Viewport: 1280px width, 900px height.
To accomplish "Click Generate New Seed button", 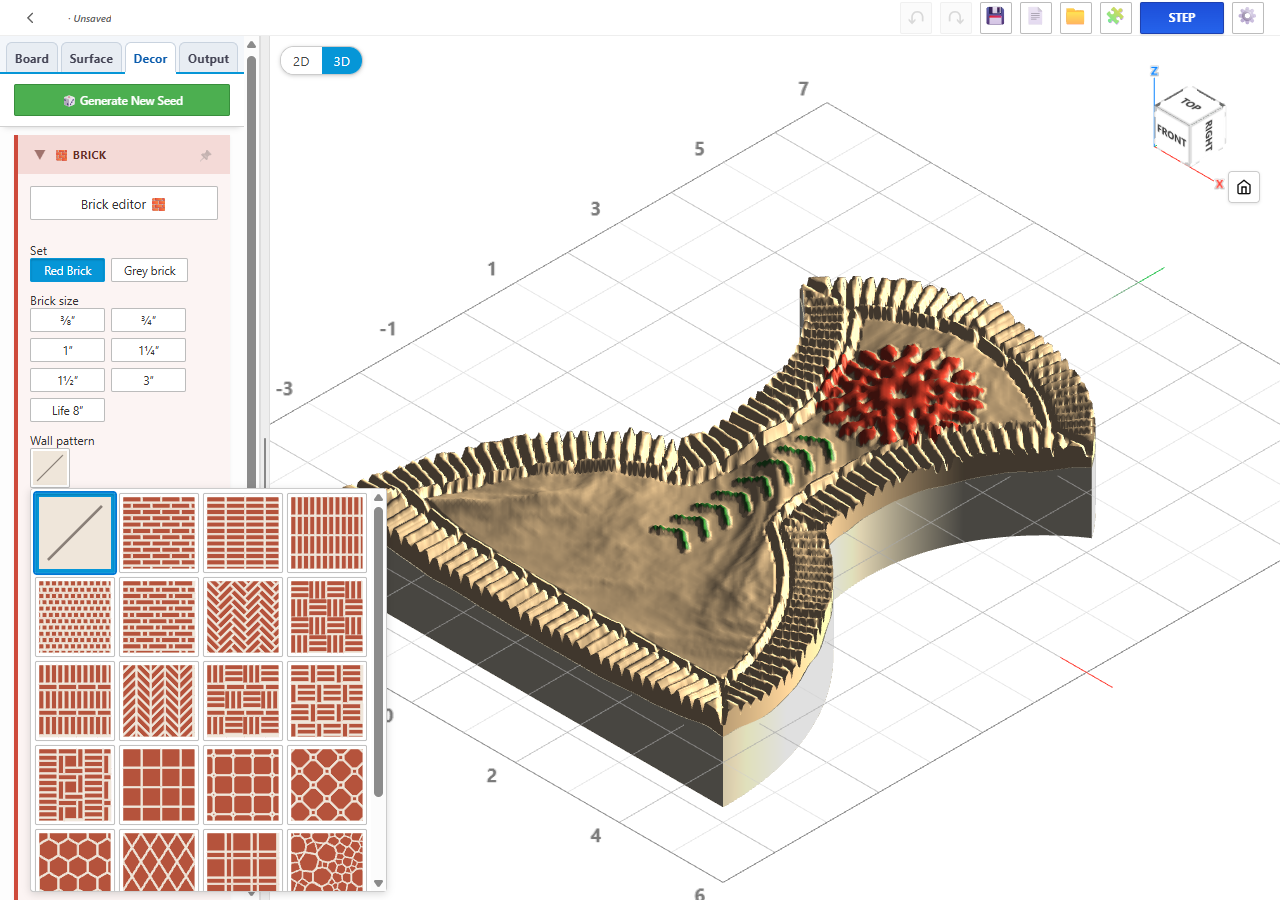I will coord(122,100).
